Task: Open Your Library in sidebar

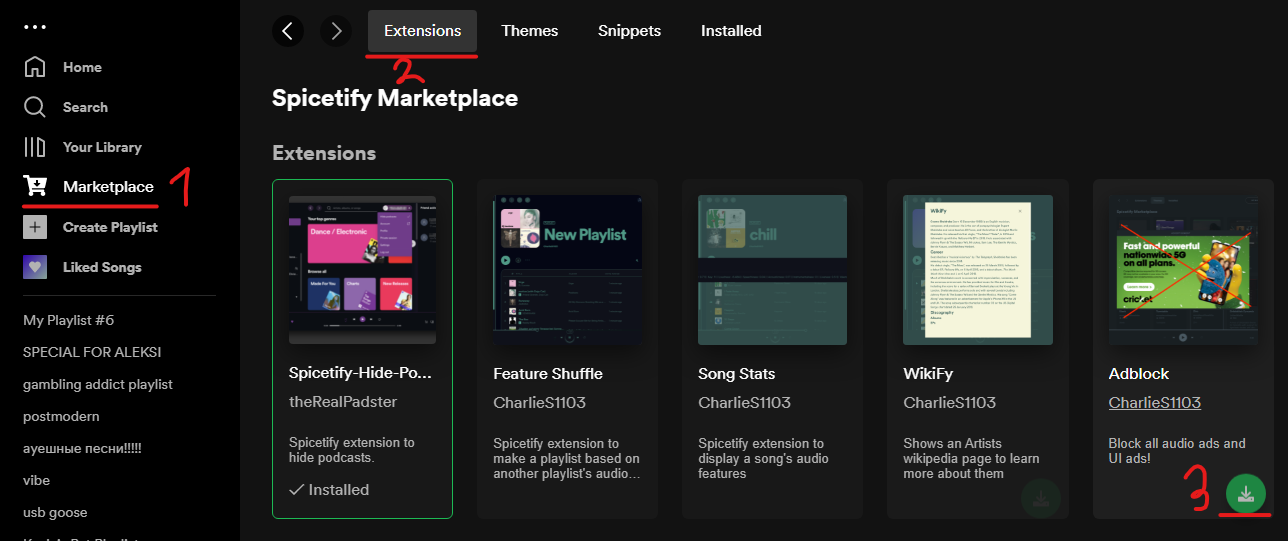Action: click(x=102, y=147)
